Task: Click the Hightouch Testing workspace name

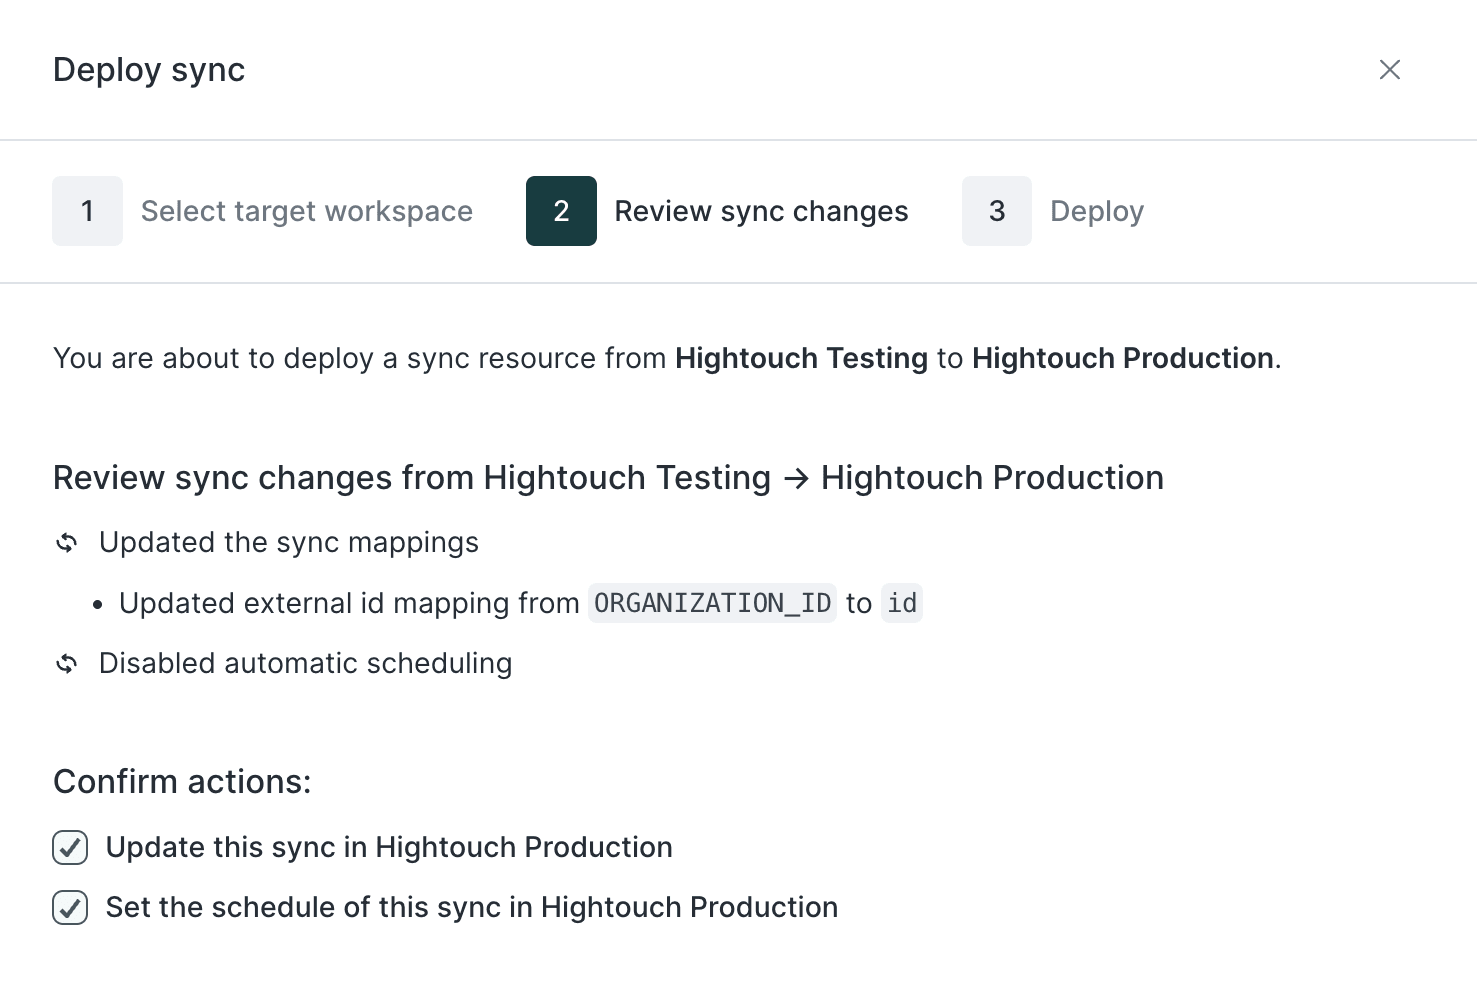Action: 800,358
